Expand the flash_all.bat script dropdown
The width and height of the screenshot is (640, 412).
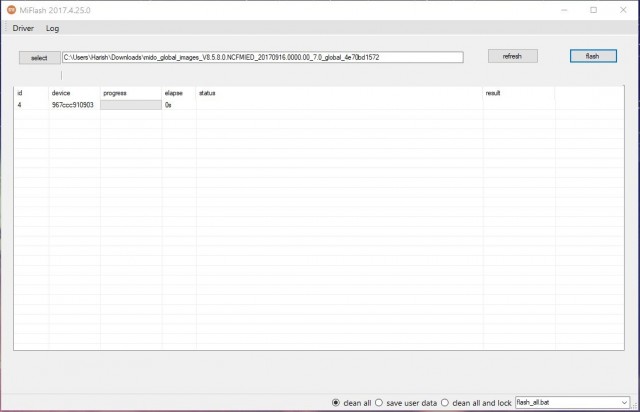pyautogui.click(x=573, y=402)
